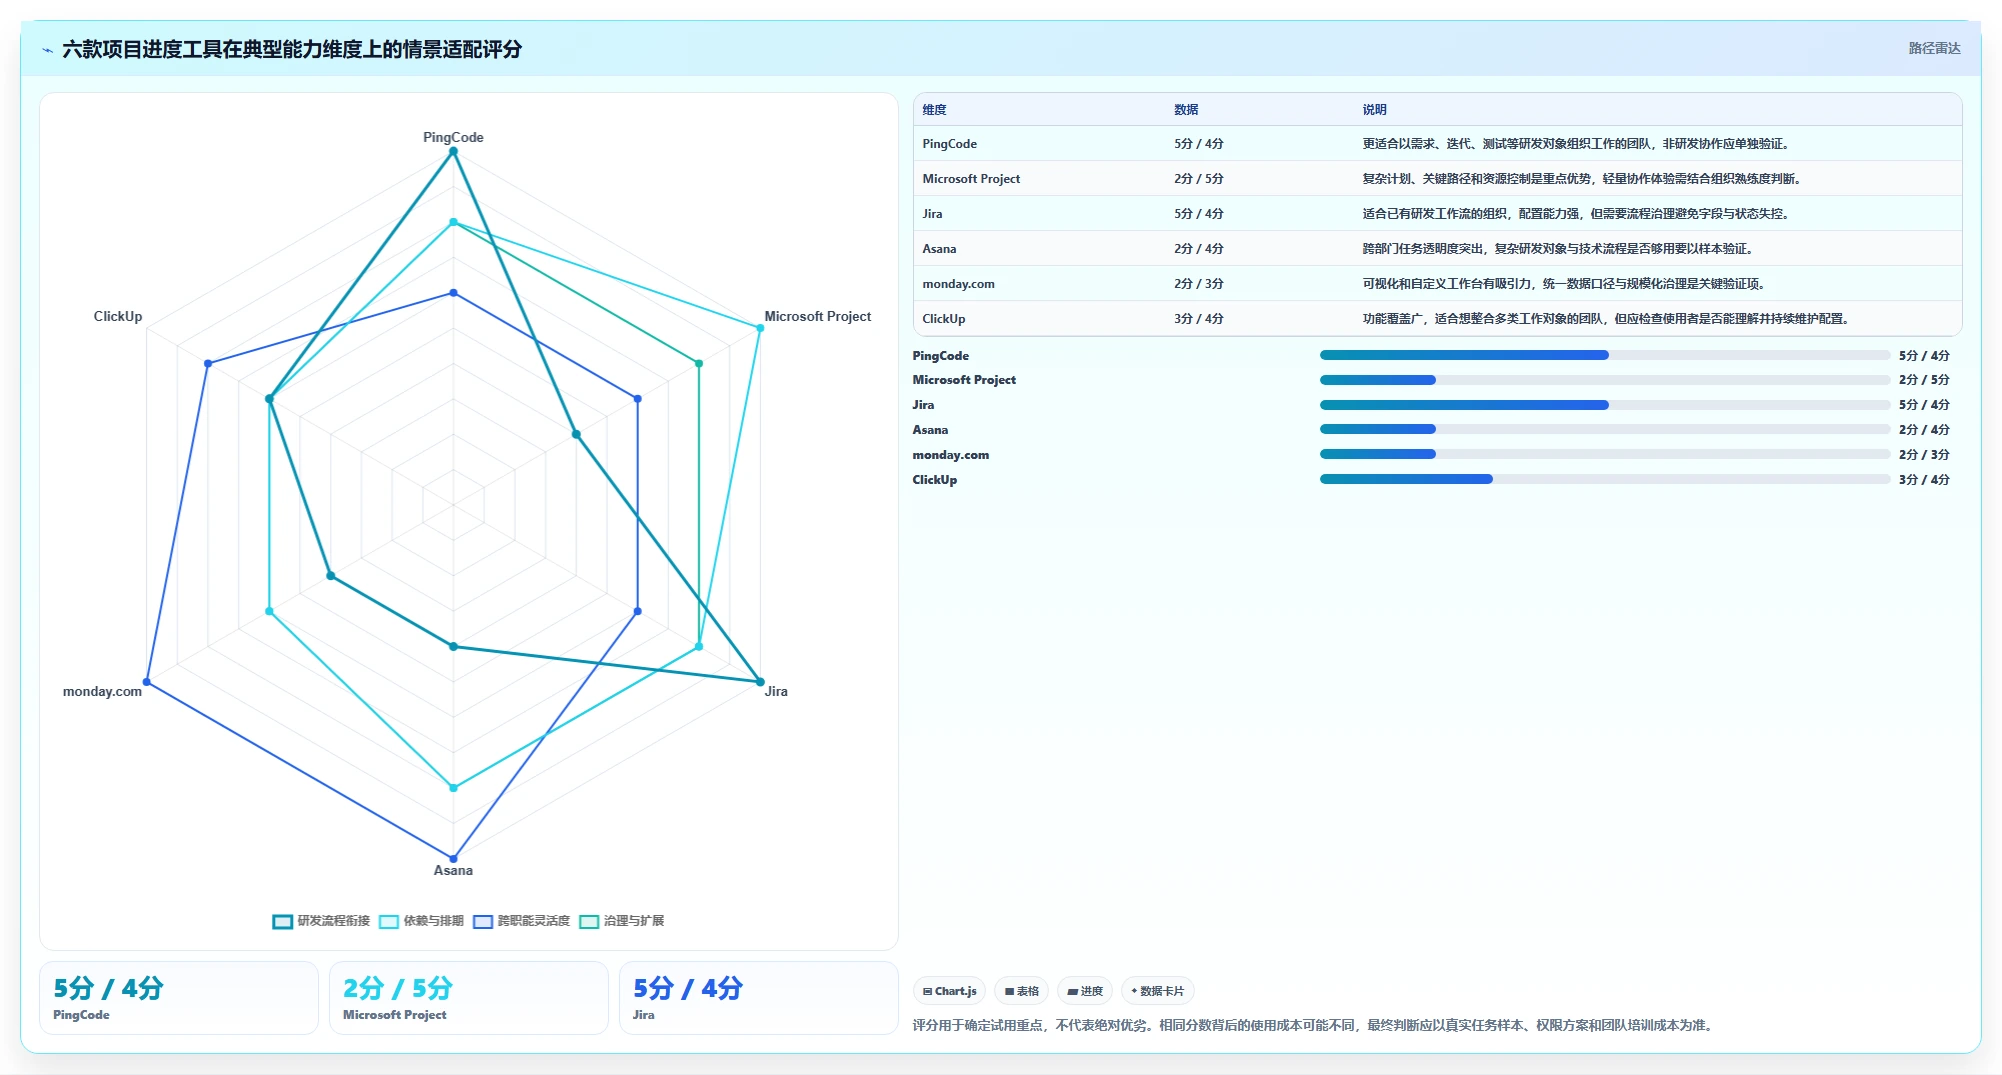
Task: Click the footnote beginning 评分用于确定试用重点
Action: coord(1315,1025)
